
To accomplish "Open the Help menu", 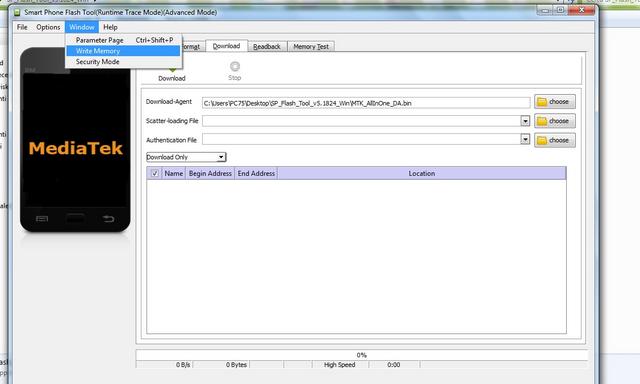I will (110, 27).
